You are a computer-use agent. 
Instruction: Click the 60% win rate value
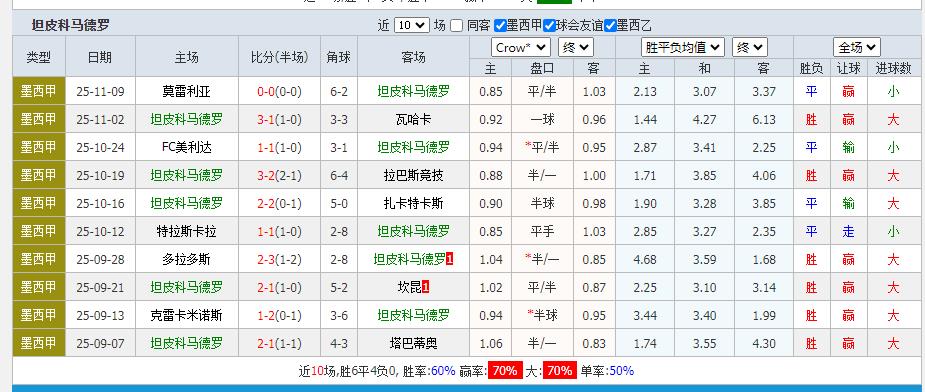443,371
